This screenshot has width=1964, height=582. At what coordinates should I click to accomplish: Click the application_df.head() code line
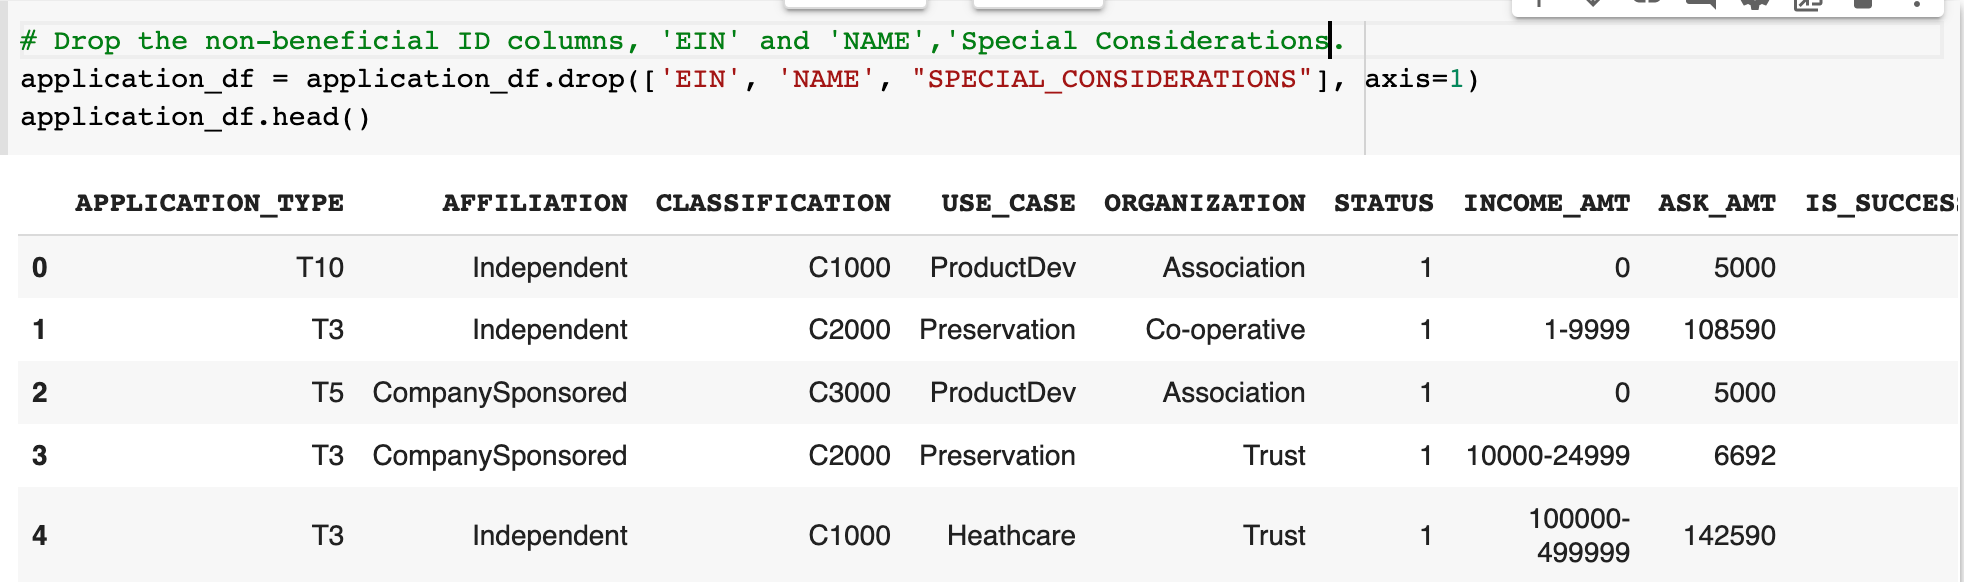point(196,117)
